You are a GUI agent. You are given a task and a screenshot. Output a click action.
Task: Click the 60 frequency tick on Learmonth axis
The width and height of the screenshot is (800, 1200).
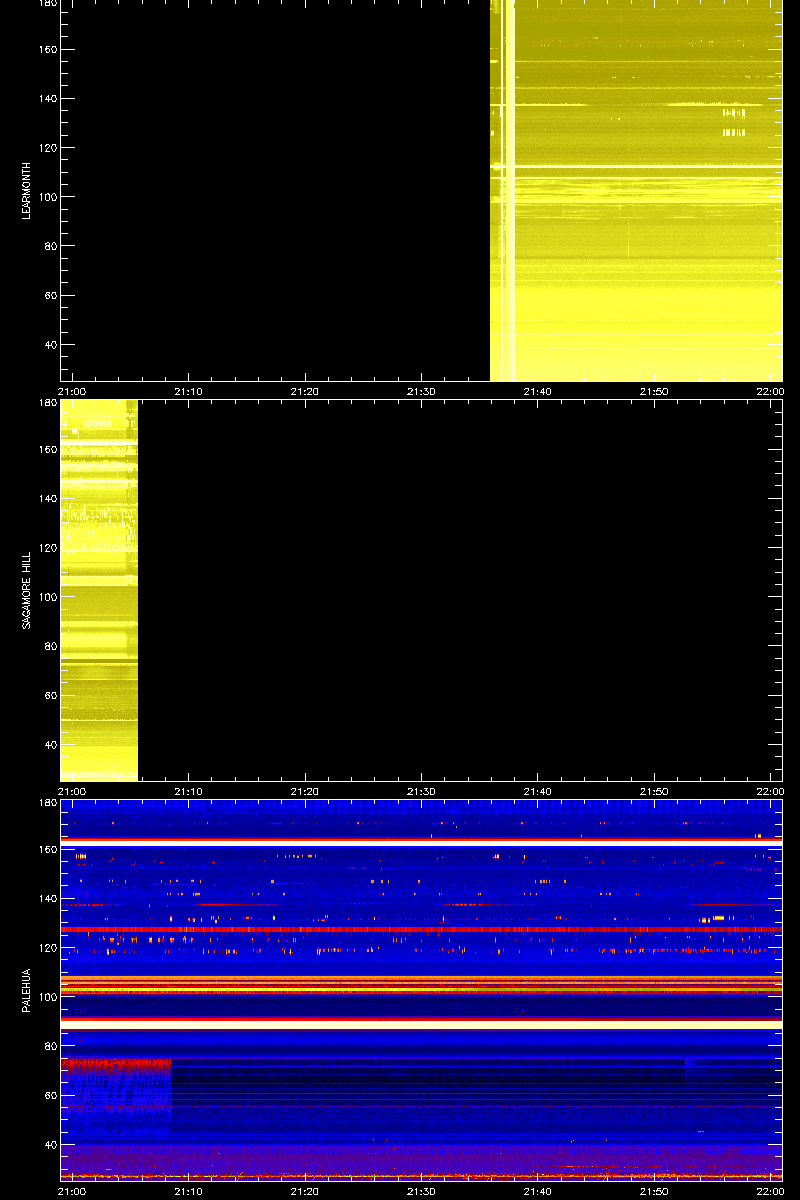(49, 296)
